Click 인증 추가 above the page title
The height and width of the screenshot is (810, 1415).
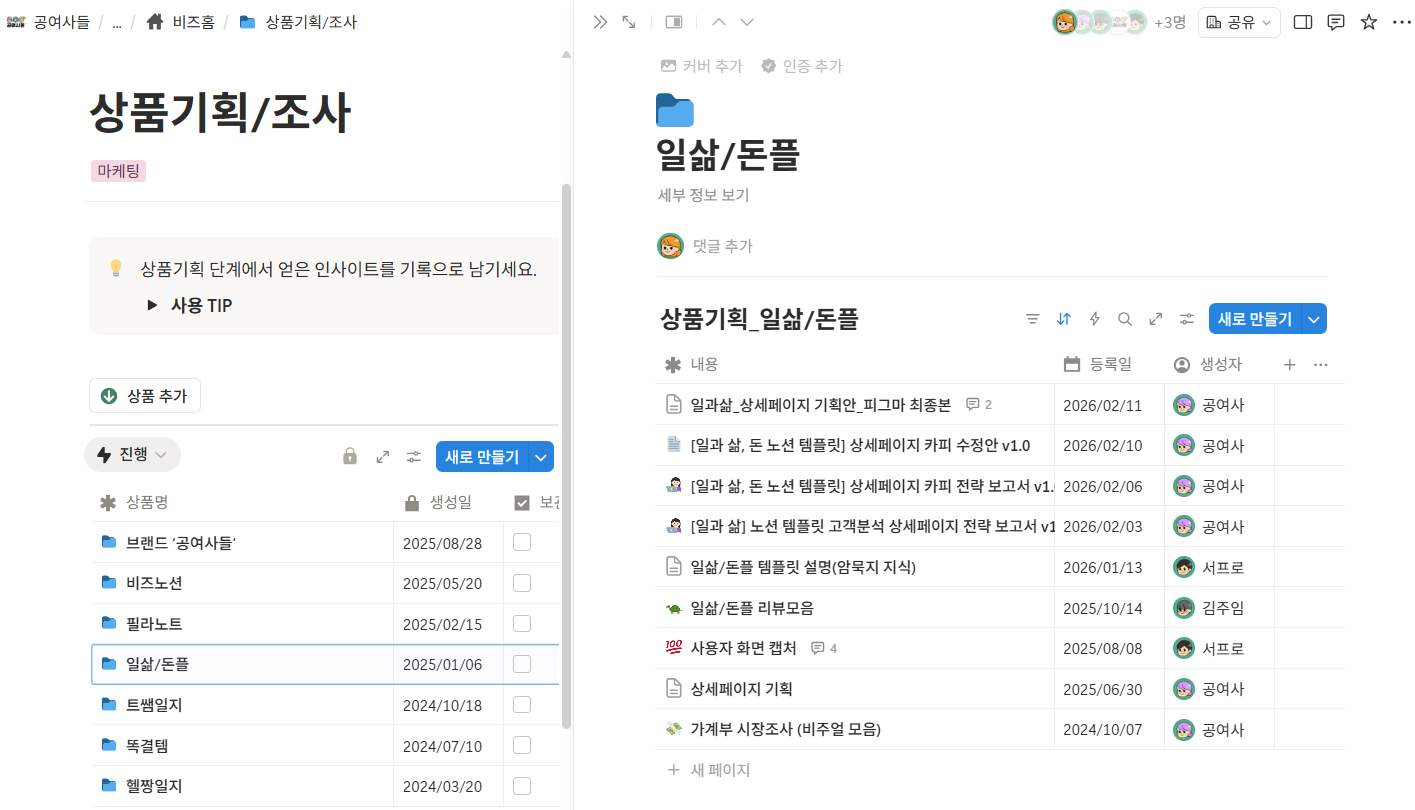[x=801, y=66]
